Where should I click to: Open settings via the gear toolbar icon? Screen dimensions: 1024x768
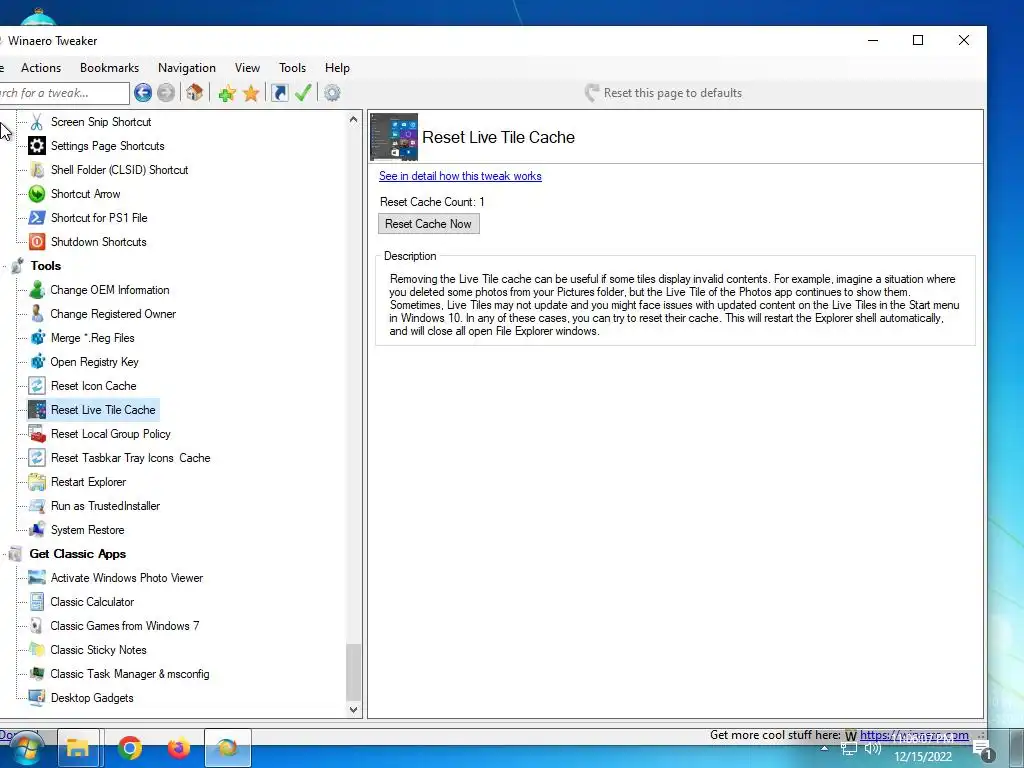pos(332,93)
